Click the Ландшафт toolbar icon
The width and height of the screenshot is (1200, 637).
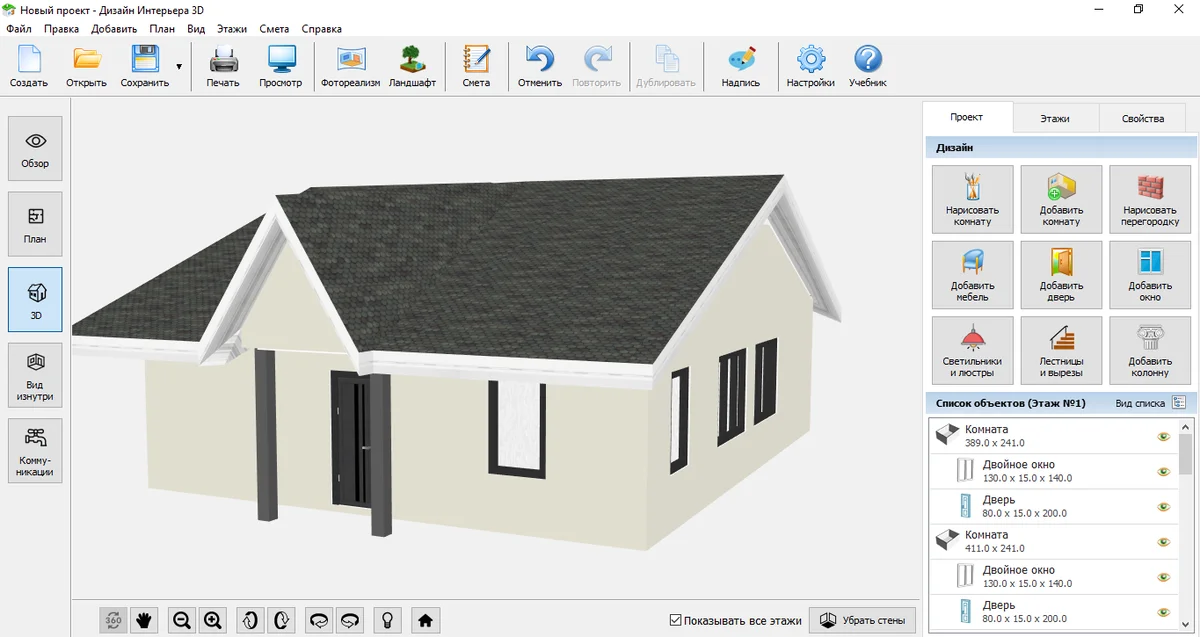pos(412,67)
